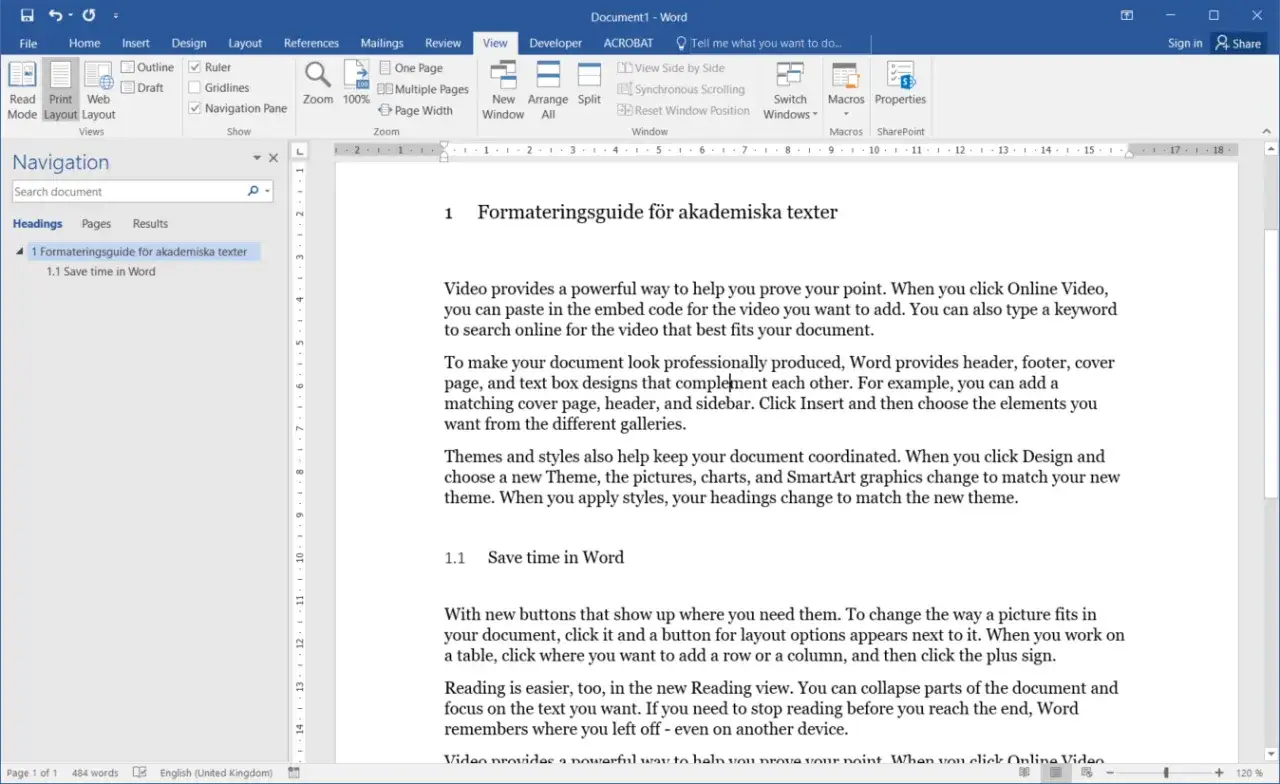1280x784 pixels.
Task: Show Results in Navigation pane
Action: (x=150, y=224)
